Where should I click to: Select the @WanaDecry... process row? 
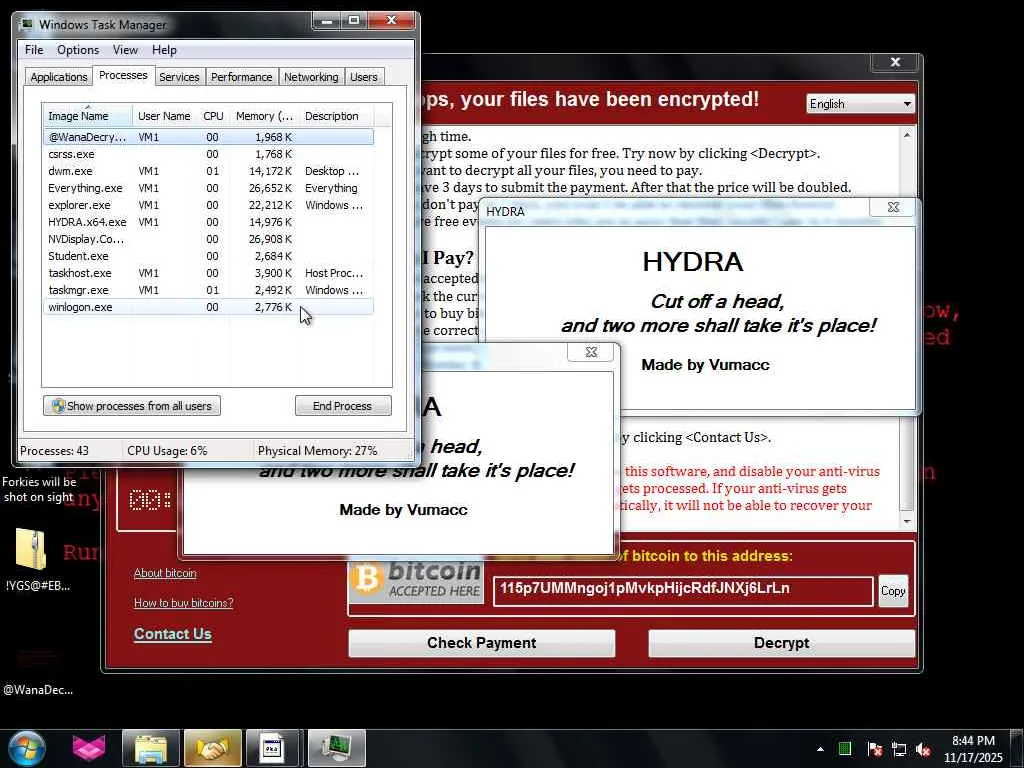[208, 137]
